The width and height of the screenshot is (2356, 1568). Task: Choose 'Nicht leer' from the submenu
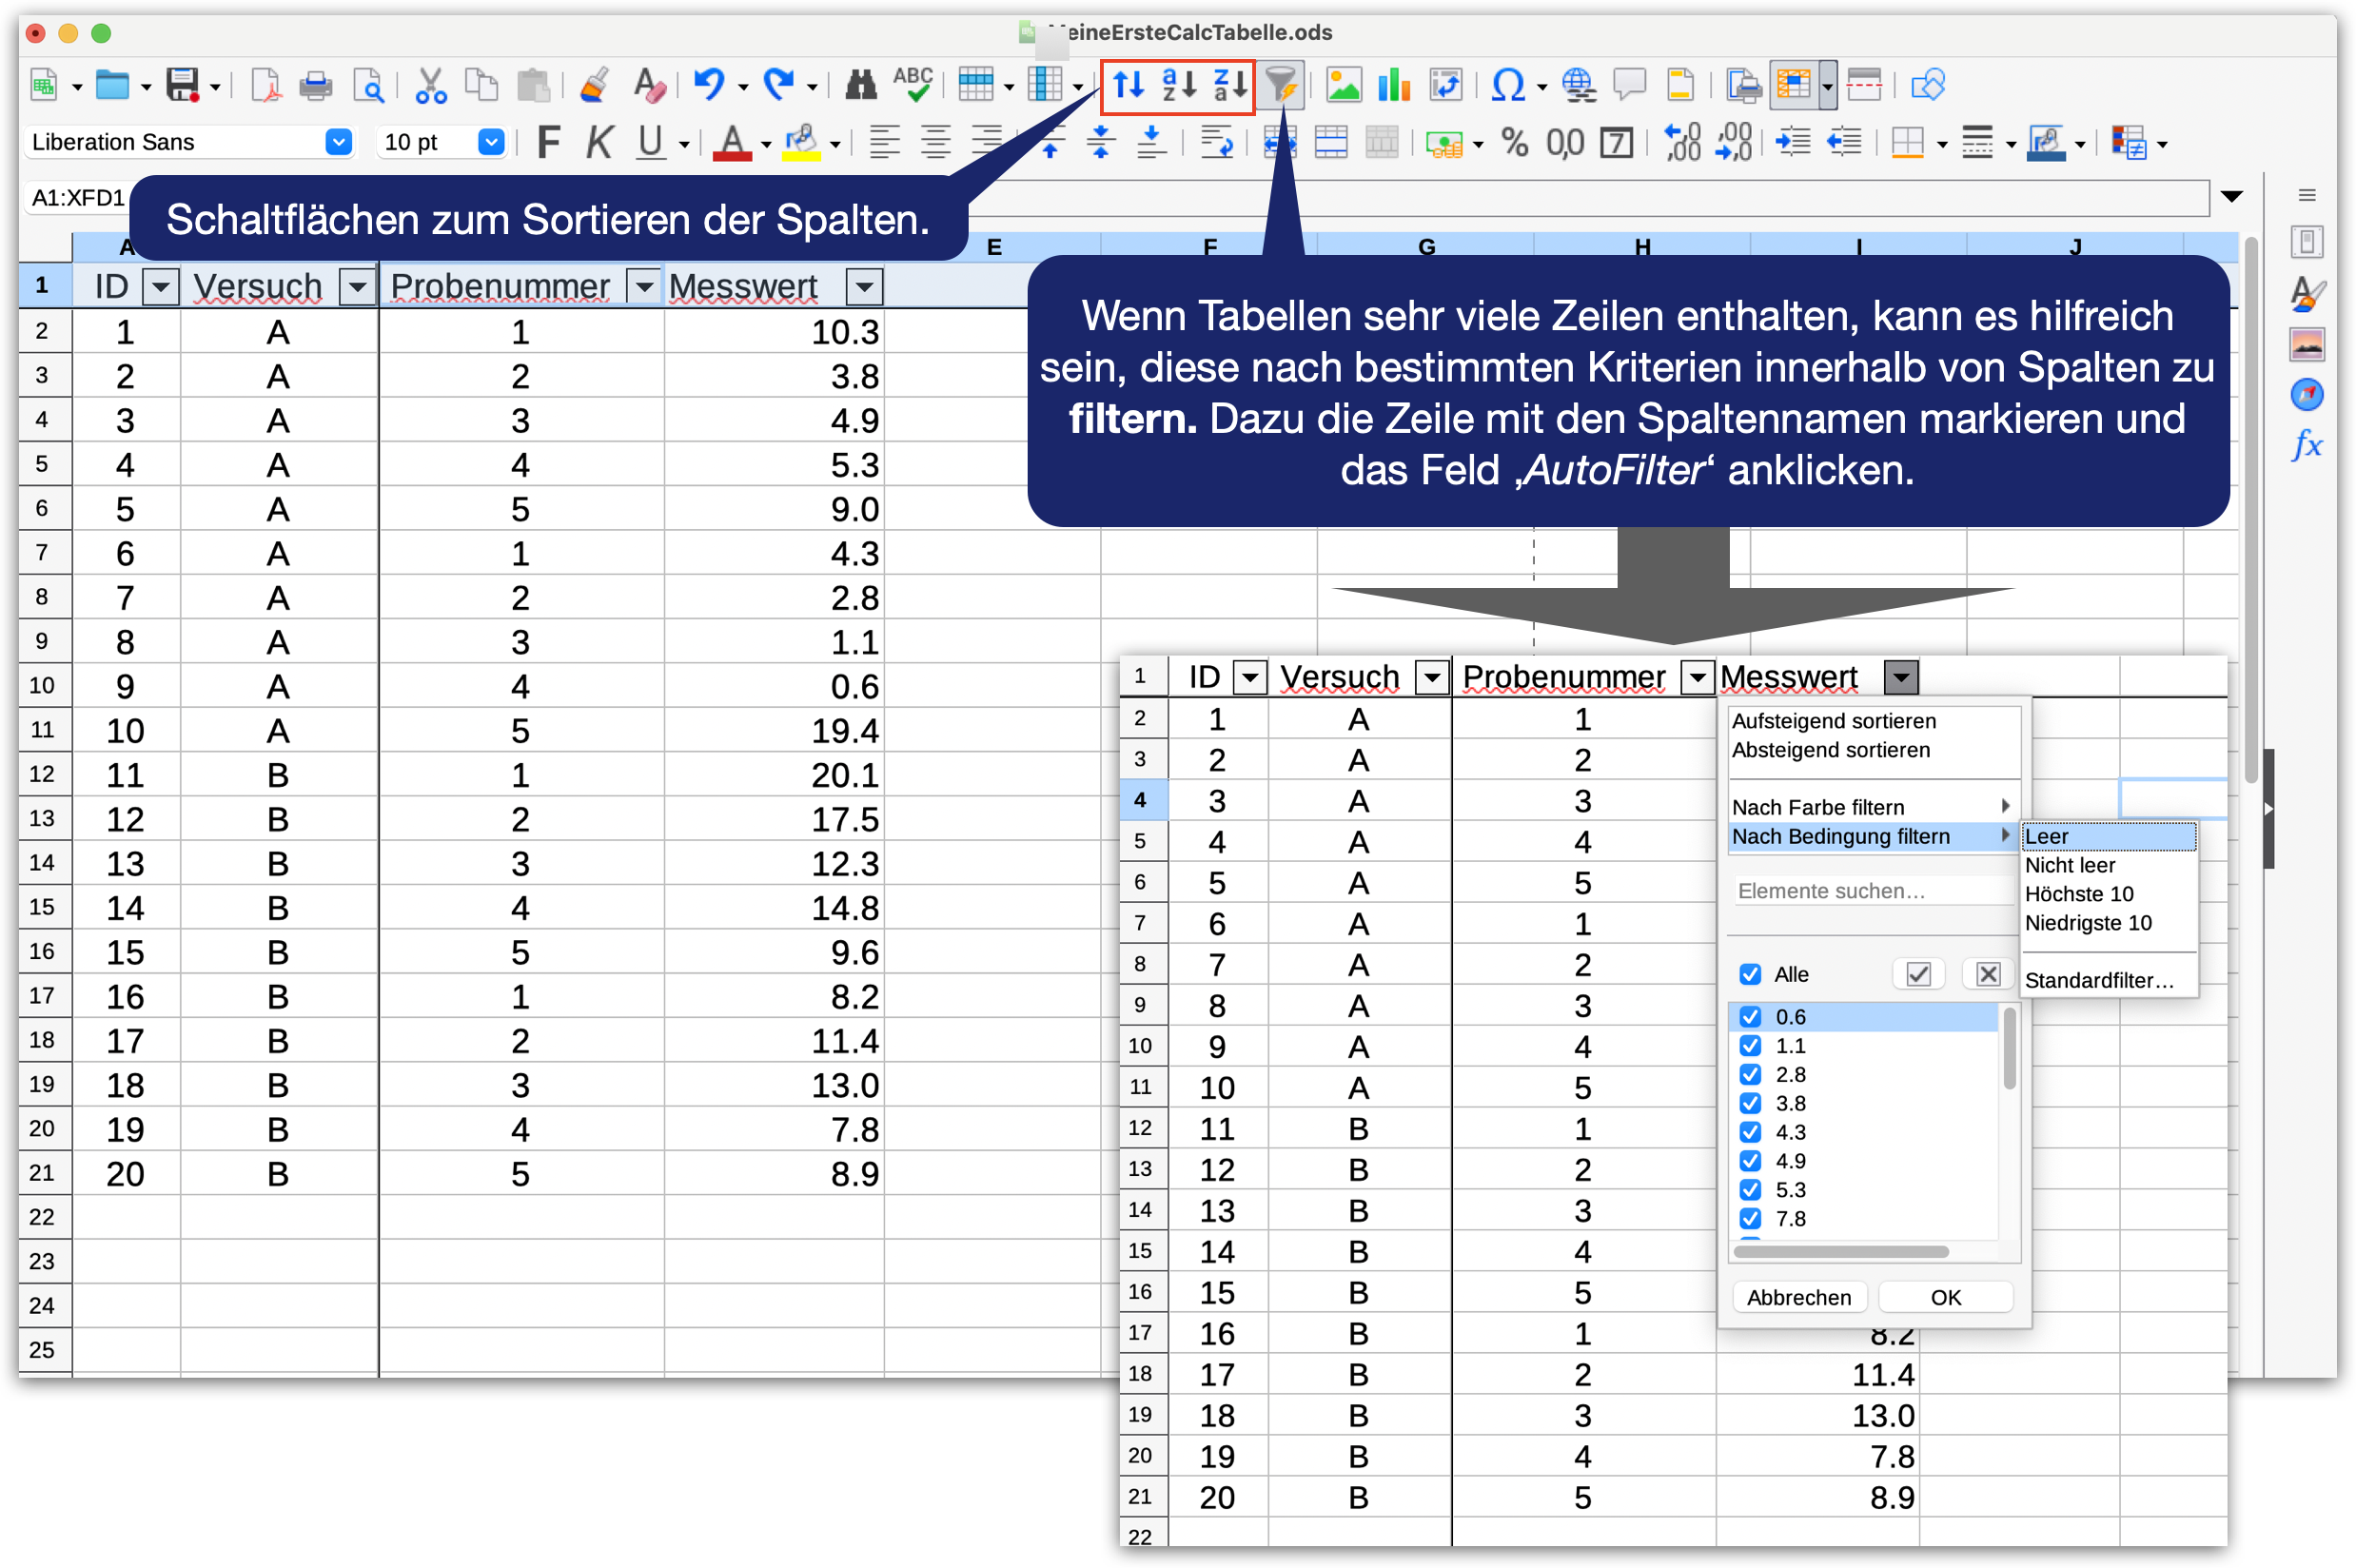[2069, 865]
